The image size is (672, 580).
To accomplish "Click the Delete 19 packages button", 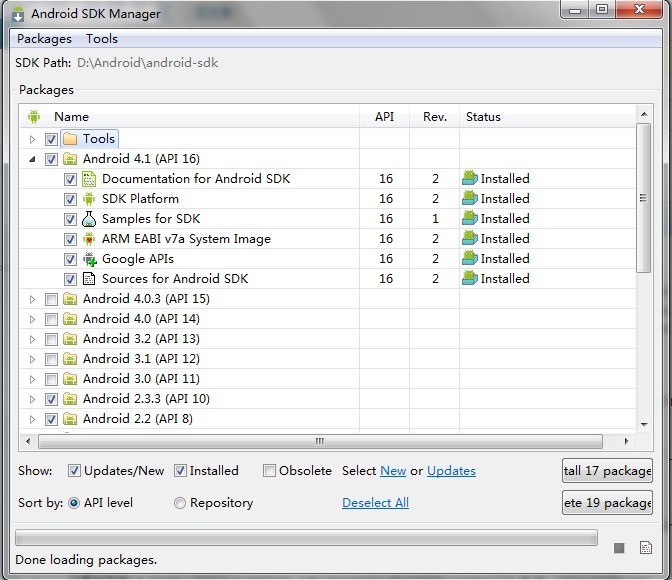I will [x=607, y=503].
